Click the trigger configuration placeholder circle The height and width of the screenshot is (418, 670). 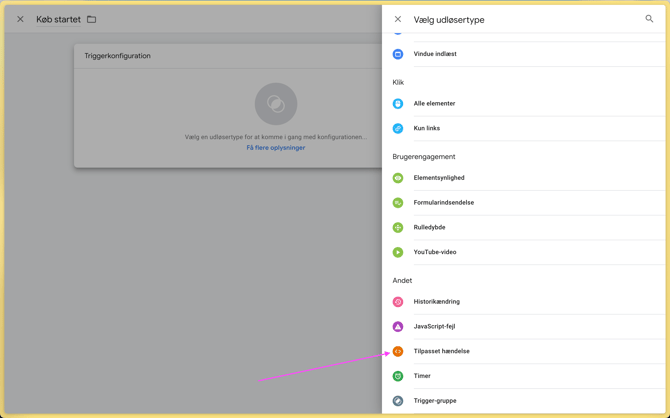click(x=276, y=104)
